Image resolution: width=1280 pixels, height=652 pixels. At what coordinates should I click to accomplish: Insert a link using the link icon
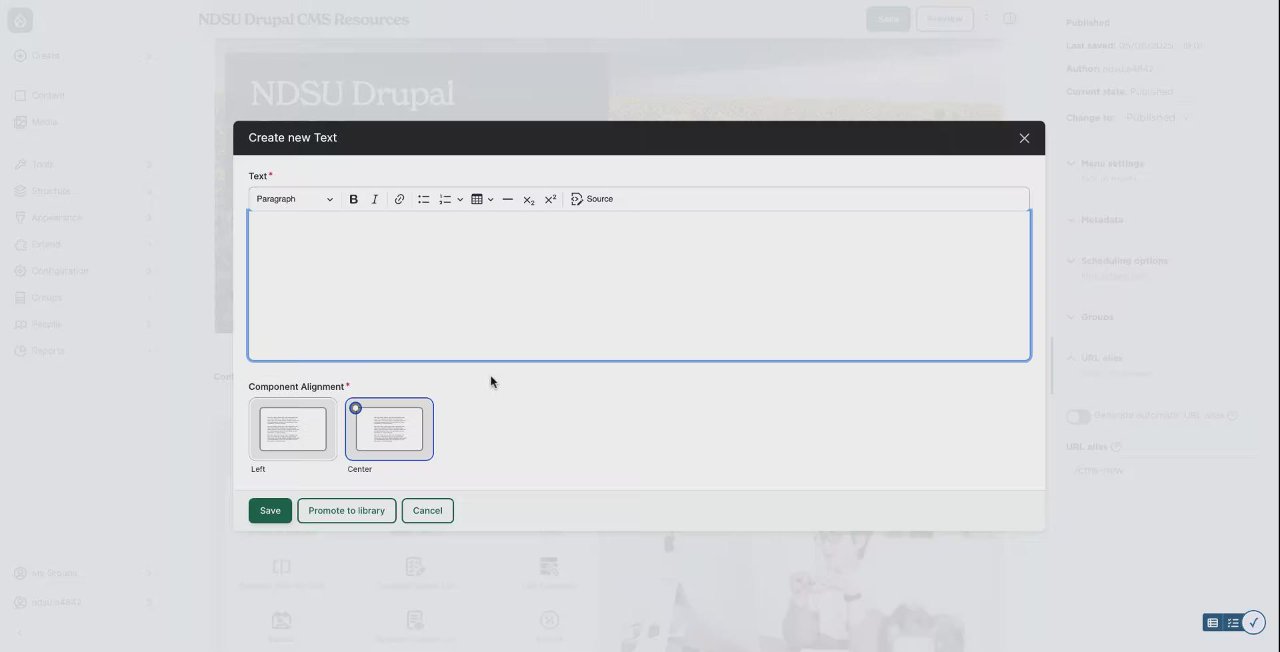[399, 199]
